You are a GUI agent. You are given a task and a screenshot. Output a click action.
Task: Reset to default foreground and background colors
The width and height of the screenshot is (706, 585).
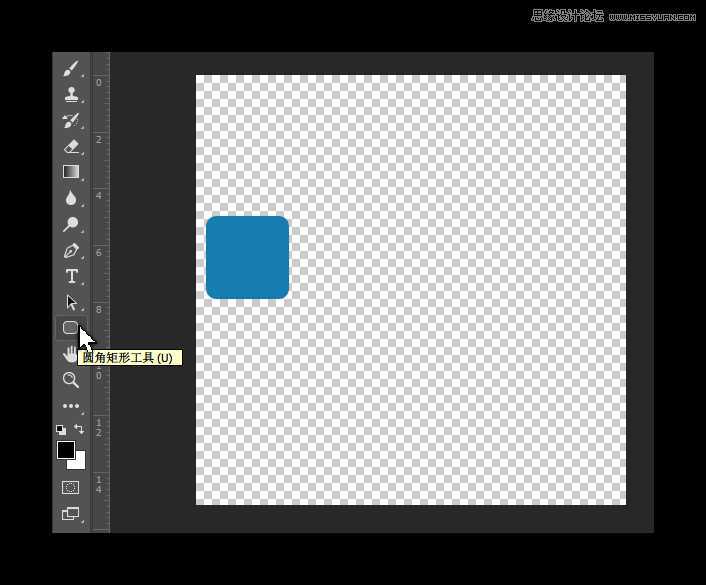(61, 429)
